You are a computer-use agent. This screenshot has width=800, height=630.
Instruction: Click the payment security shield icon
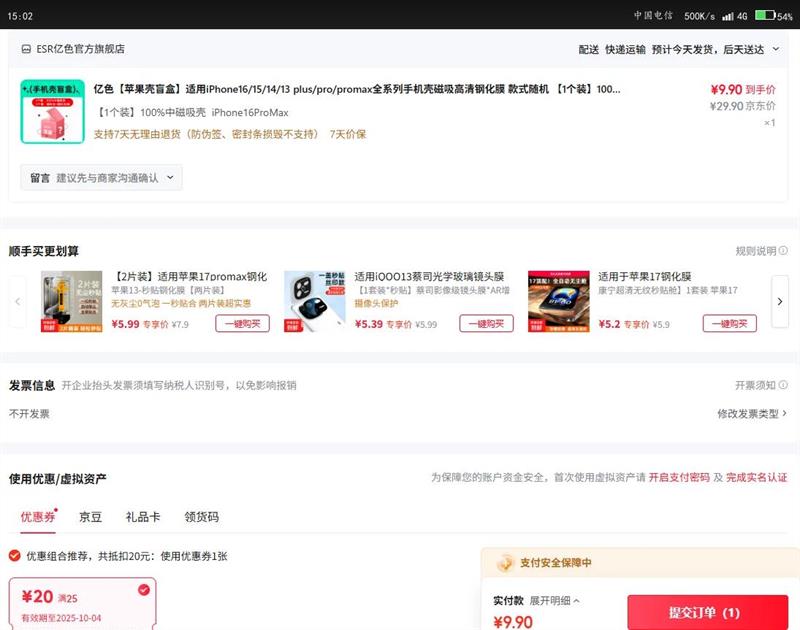point(506,563)
